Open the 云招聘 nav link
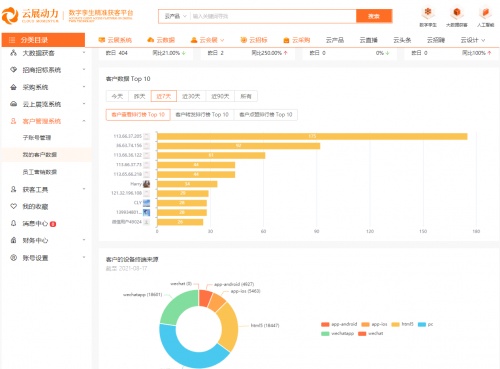 pyautogui.click(x=436, y=40)
